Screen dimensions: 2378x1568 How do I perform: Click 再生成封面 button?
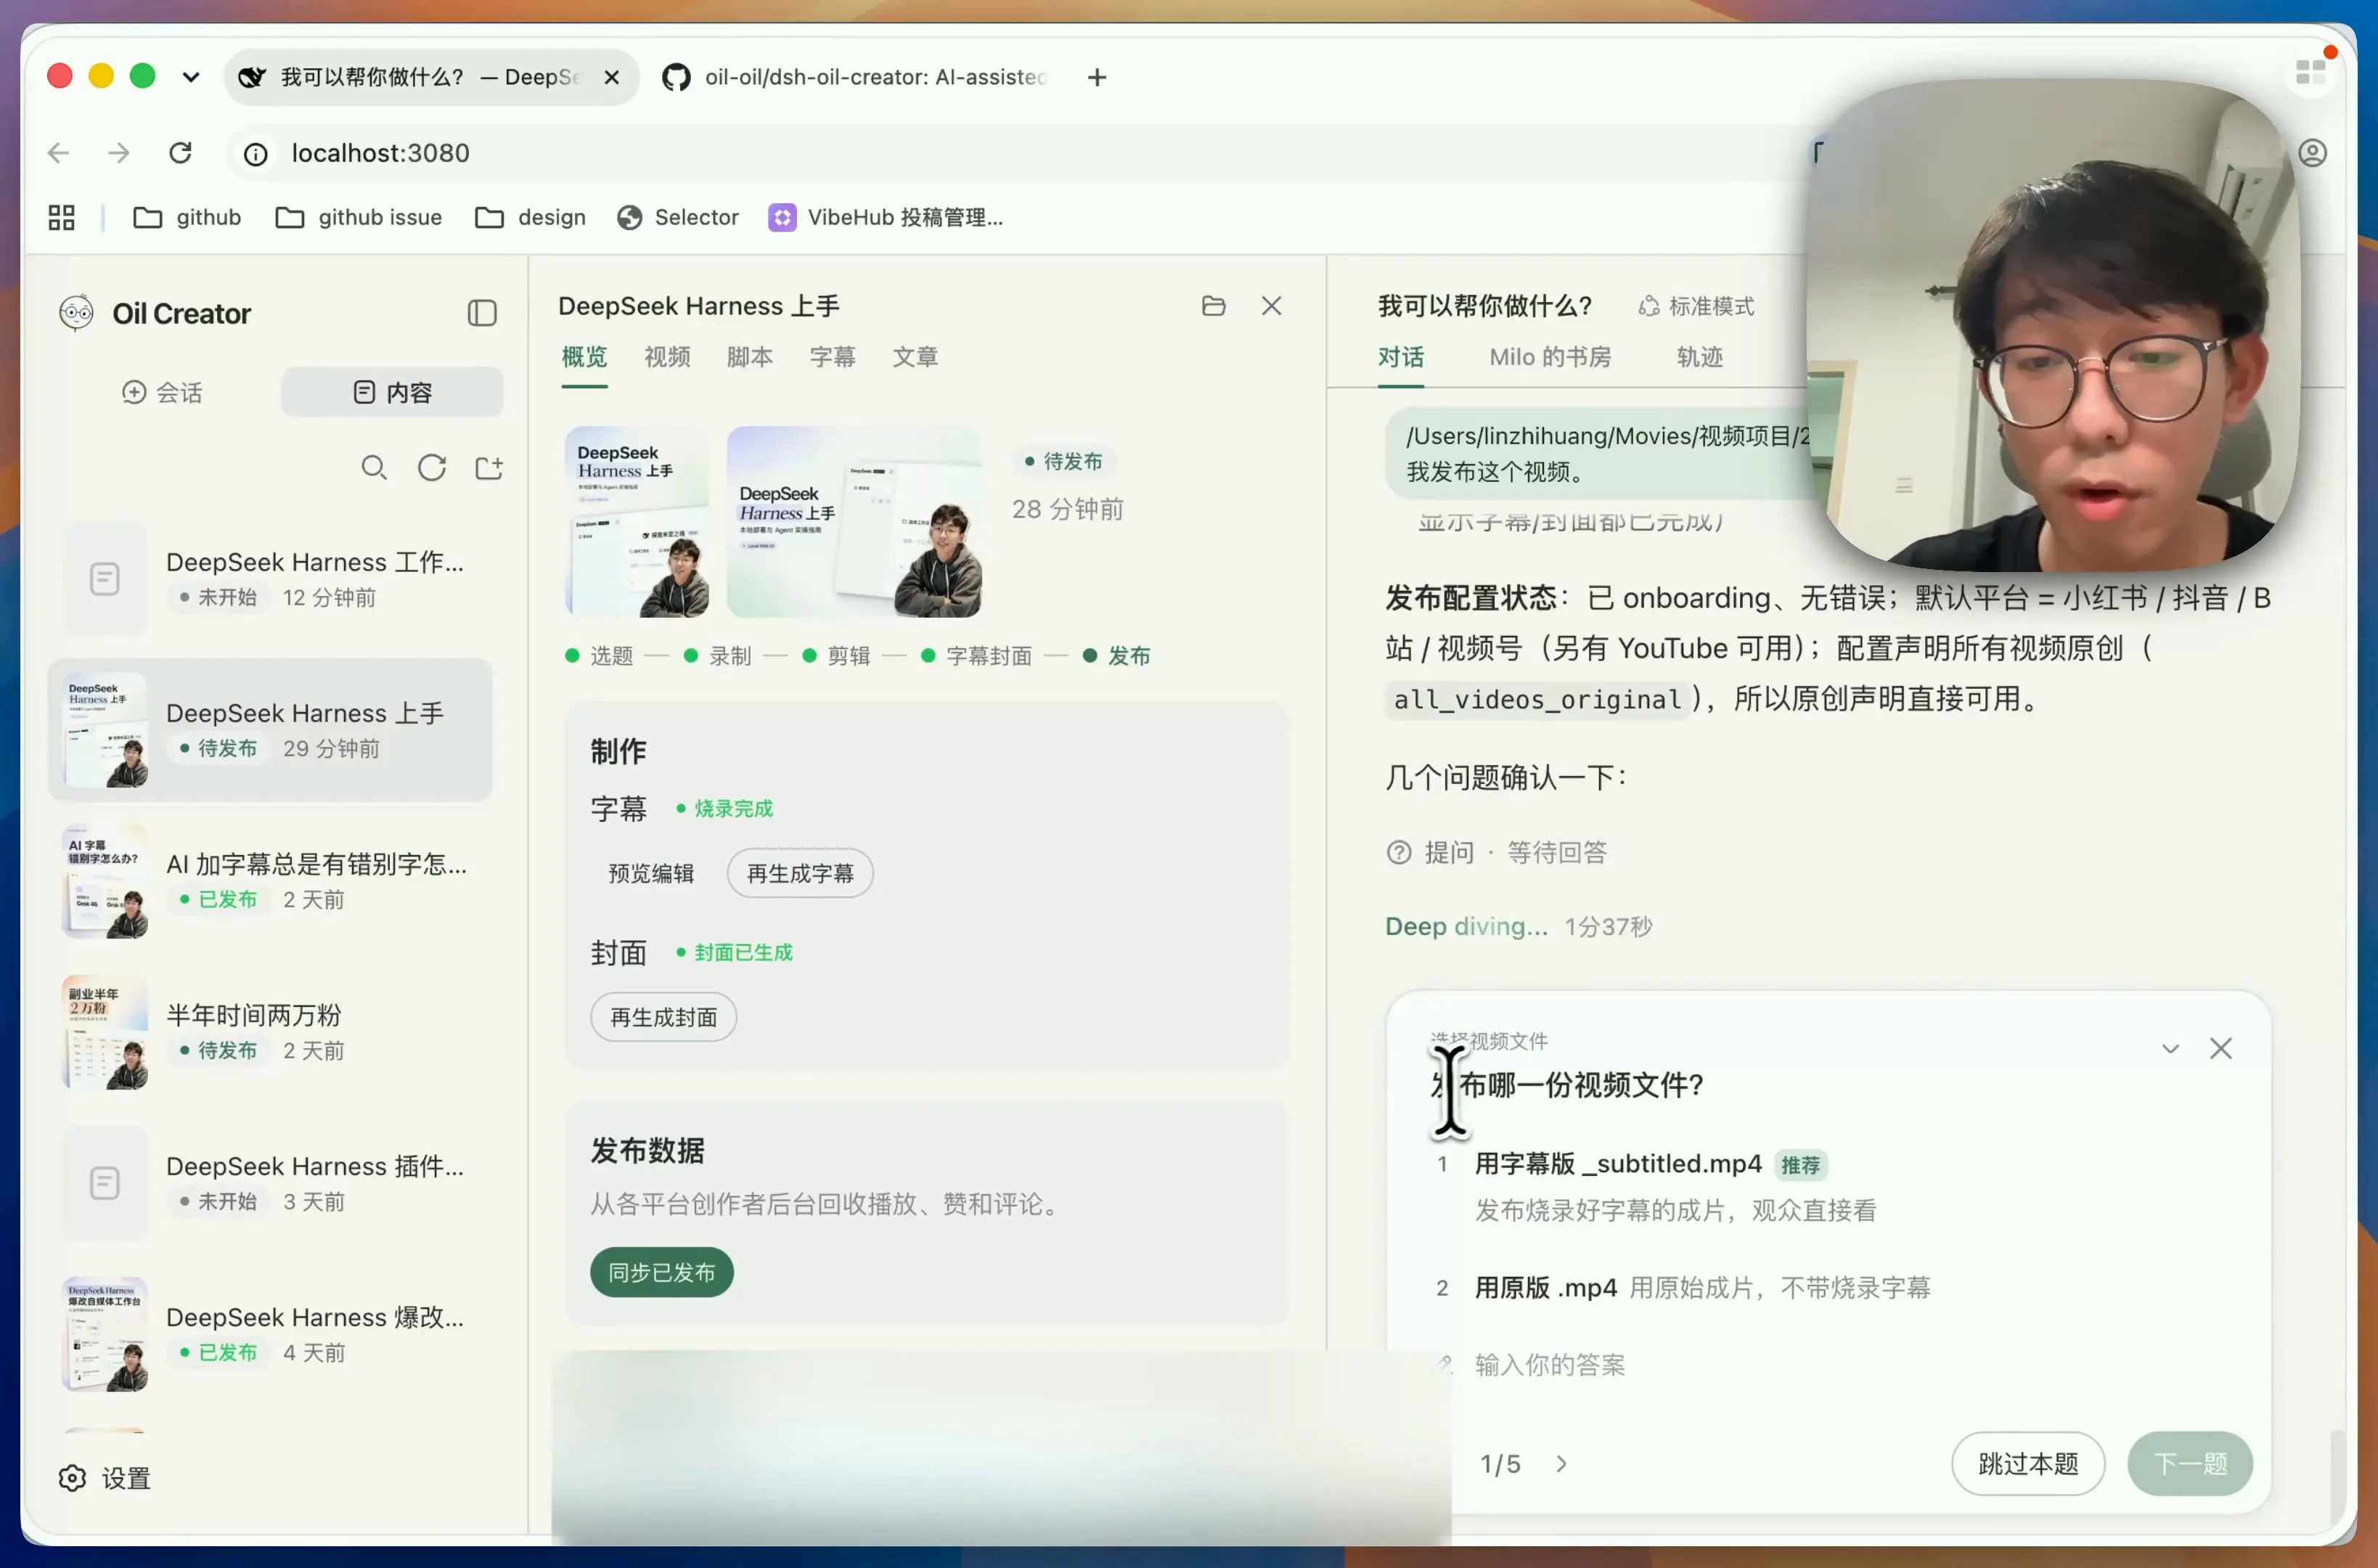663,1017
